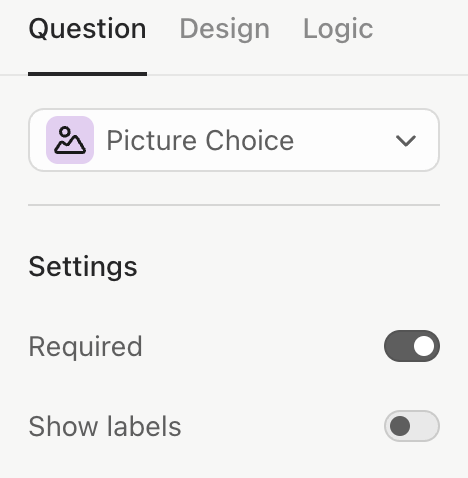The width and height of the screenshot is (468, 478).
Task: Click the "Picture Choice" text in the selector
Action: point(200,141)
